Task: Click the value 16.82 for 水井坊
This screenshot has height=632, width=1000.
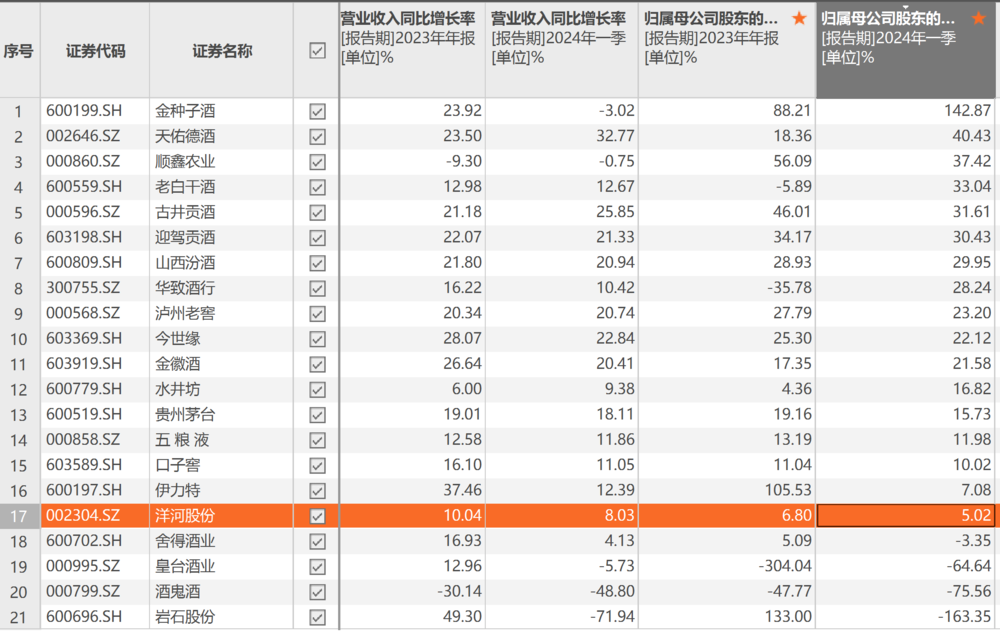Action: pos(972,388)
